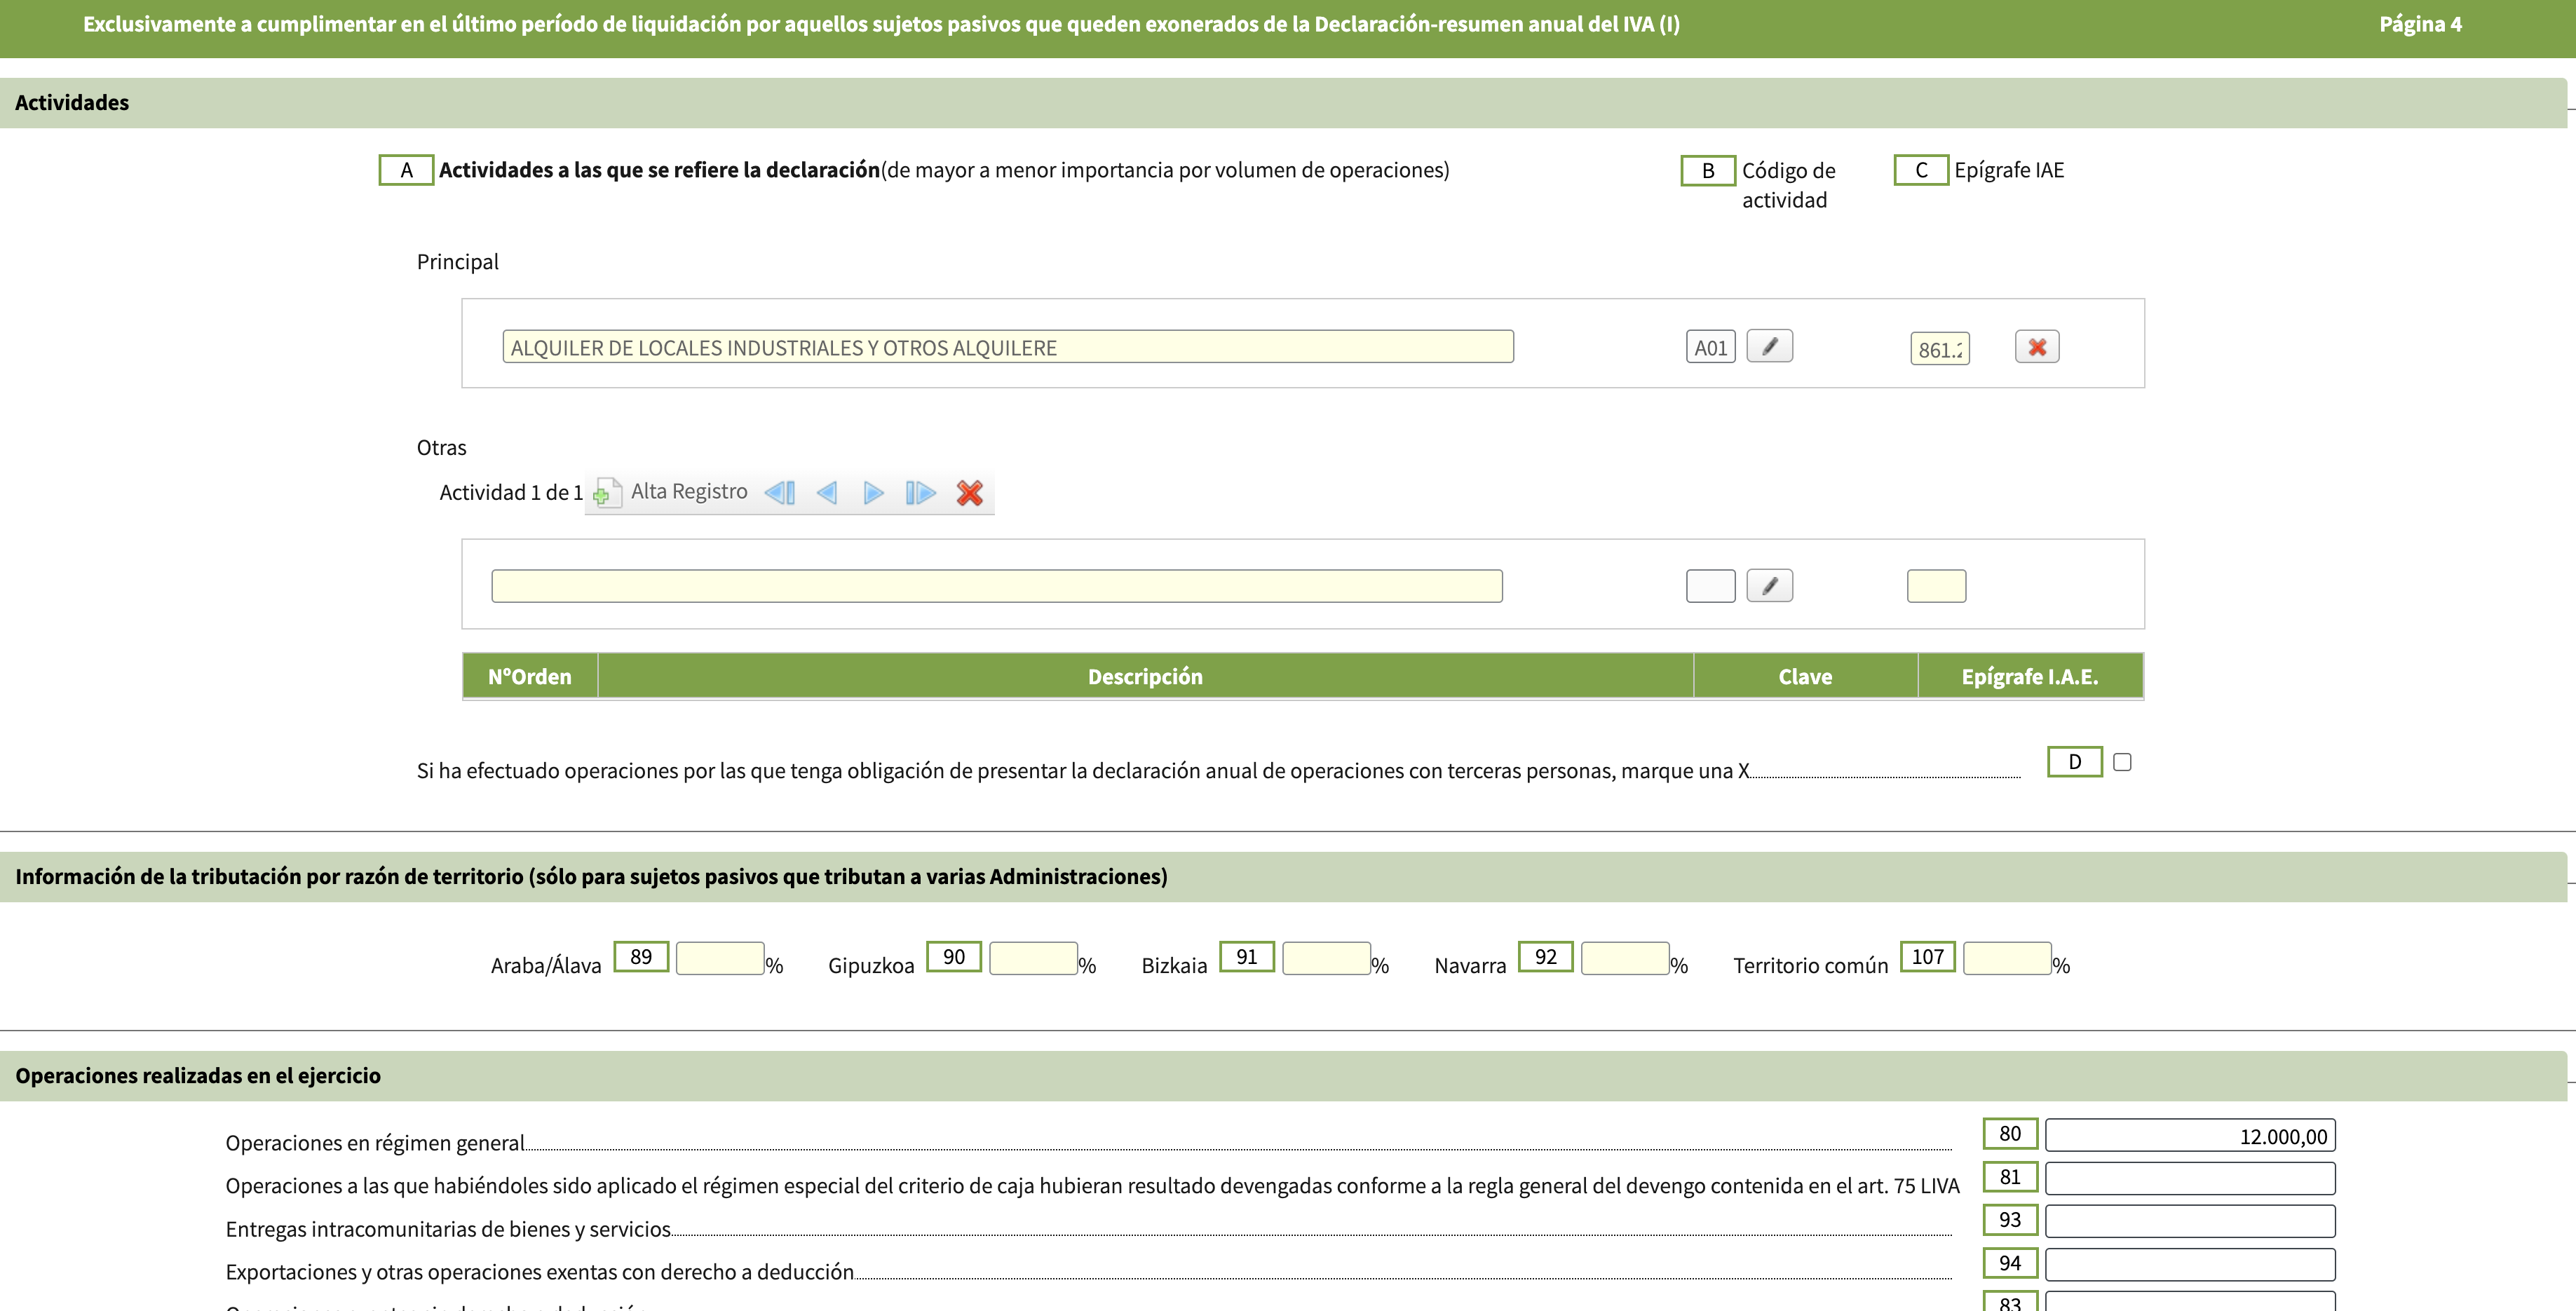Click field 81 criterio de caja operations
The width and height of the screenshot is (2576, 1311).
tap(2190, 1178)
